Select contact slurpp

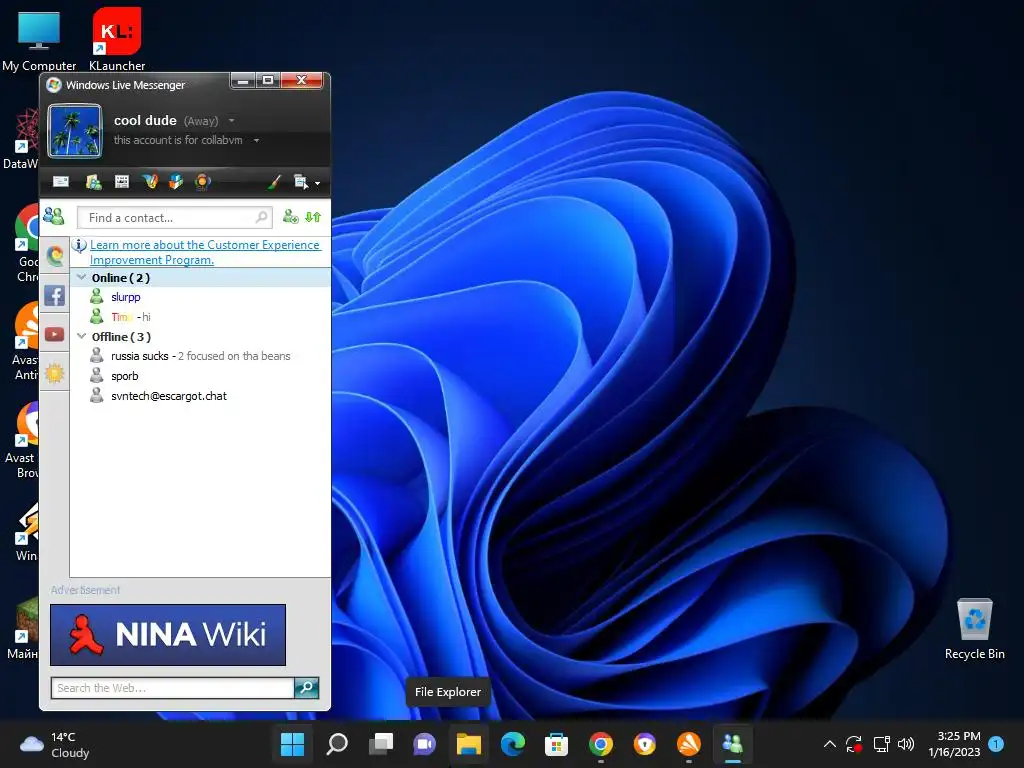point(125,297)
